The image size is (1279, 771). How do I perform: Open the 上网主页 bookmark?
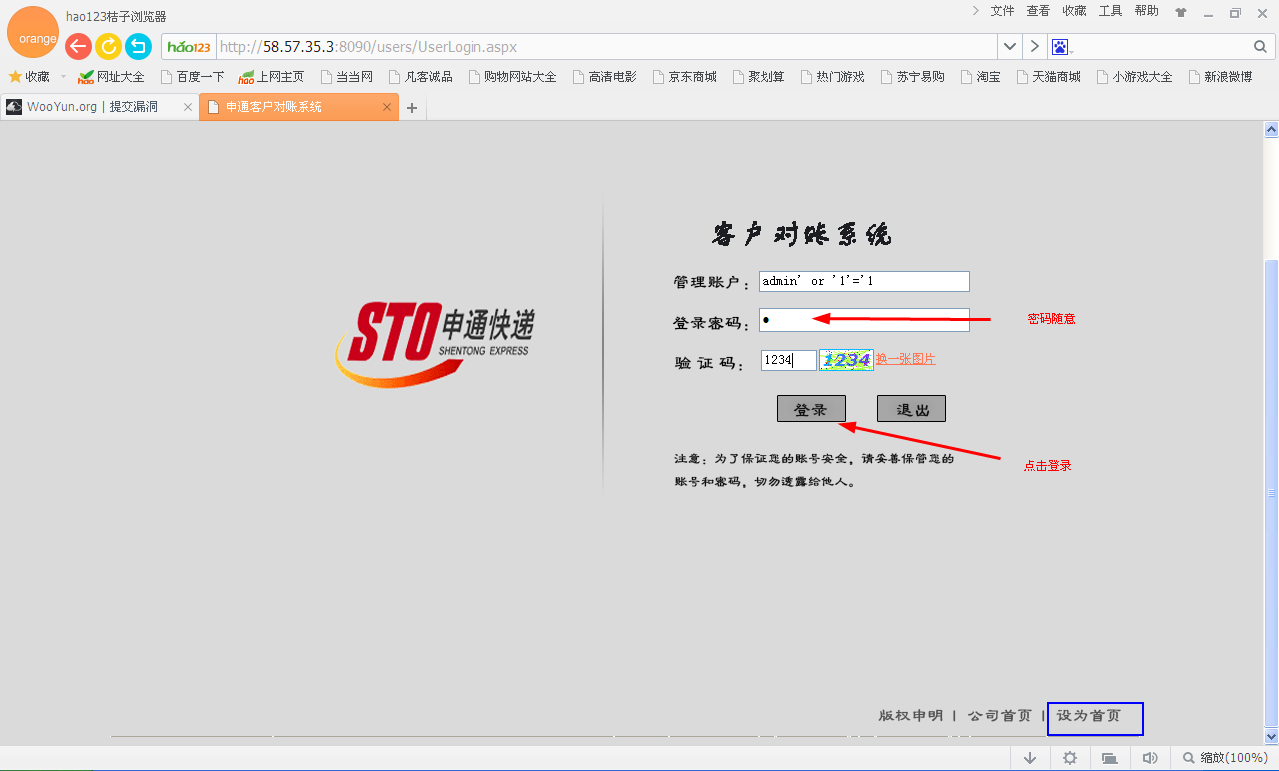point(271,77)
